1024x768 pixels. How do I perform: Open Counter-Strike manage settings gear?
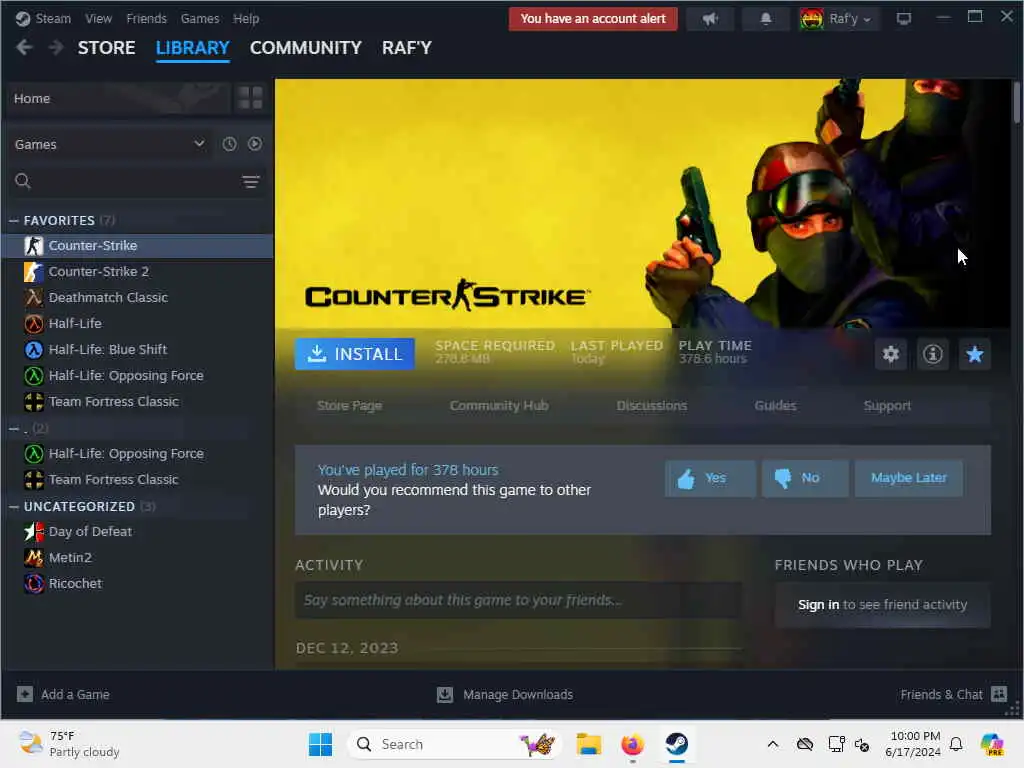pos(891,354)
